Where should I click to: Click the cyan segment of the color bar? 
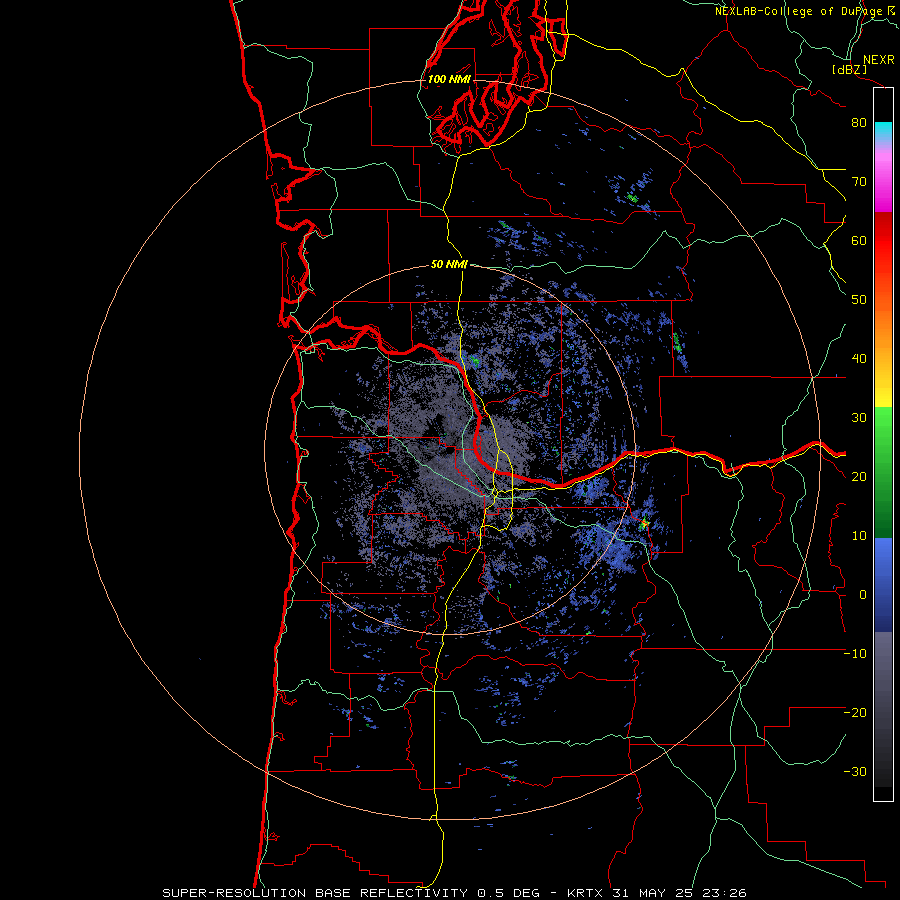click(883, 131)
